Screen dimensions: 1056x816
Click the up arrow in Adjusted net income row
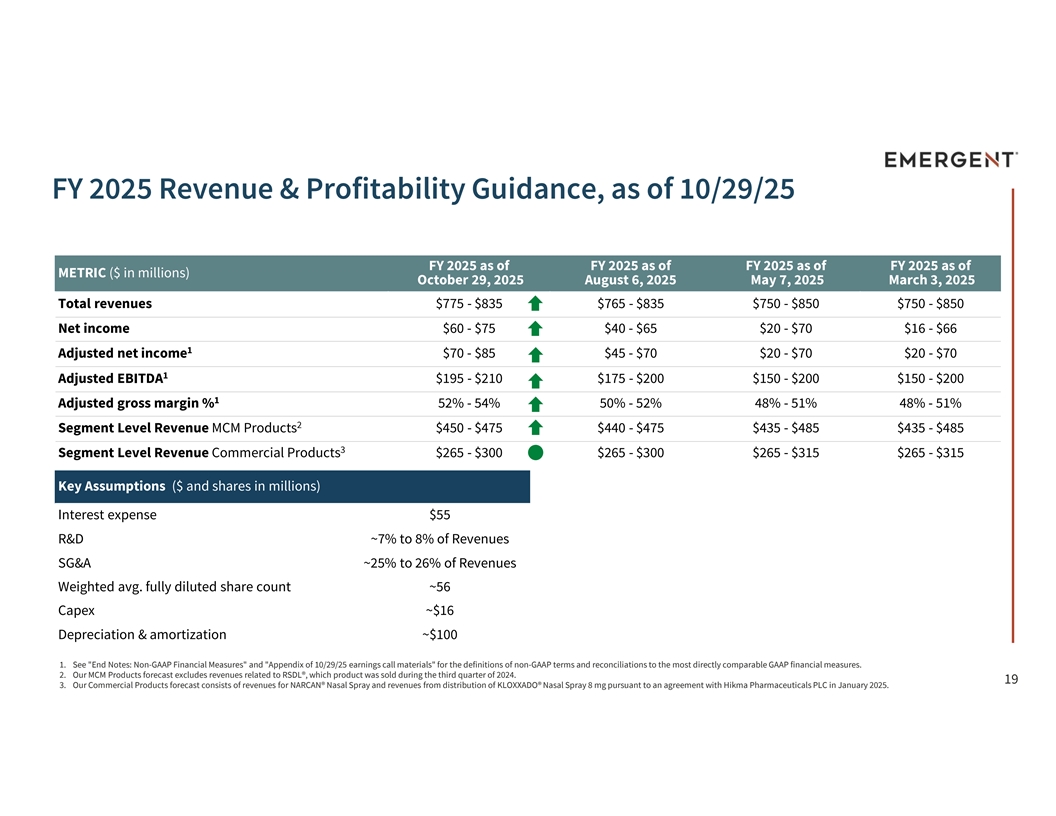[535, 354]
